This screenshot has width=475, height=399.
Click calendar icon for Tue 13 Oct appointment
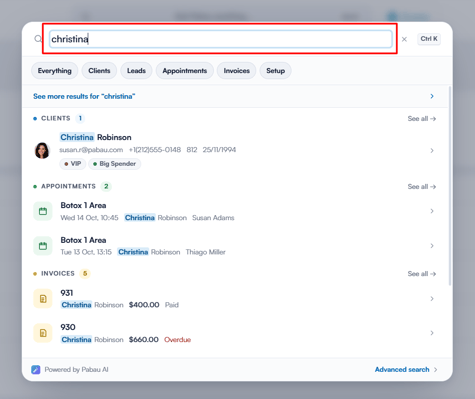pyautogui.click(x=43, y=246)
